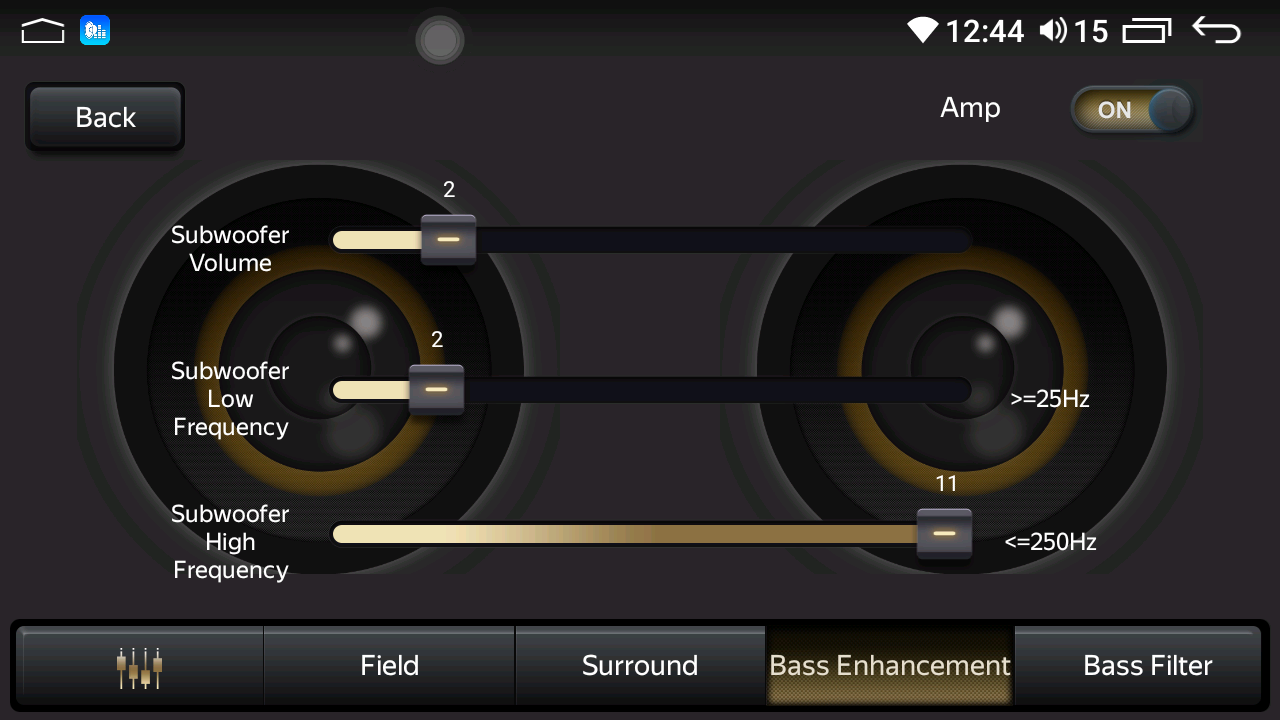Open the equalizer sliders tab icon
This screenshot has height=720, width=1280.
click(x=140, y=666)
